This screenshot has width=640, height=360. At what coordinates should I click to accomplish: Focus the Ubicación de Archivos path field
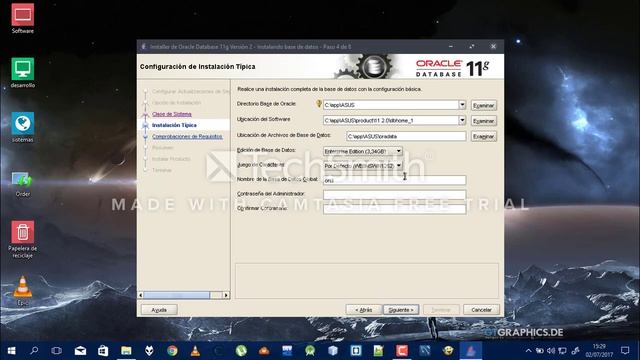coord(406,136)
